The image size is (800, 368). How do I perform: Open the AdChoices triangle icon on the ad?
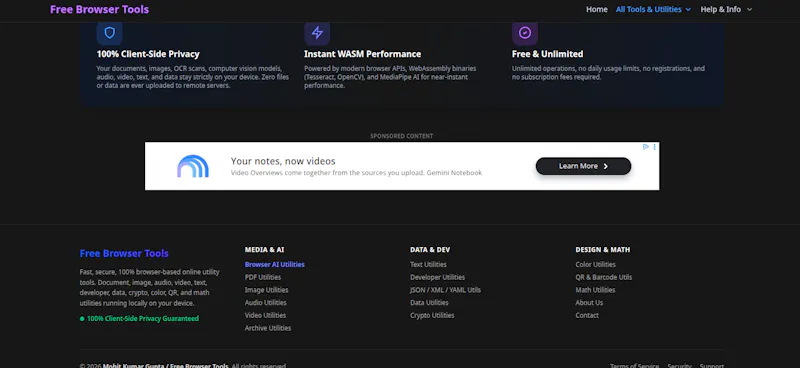pos(645,147)
